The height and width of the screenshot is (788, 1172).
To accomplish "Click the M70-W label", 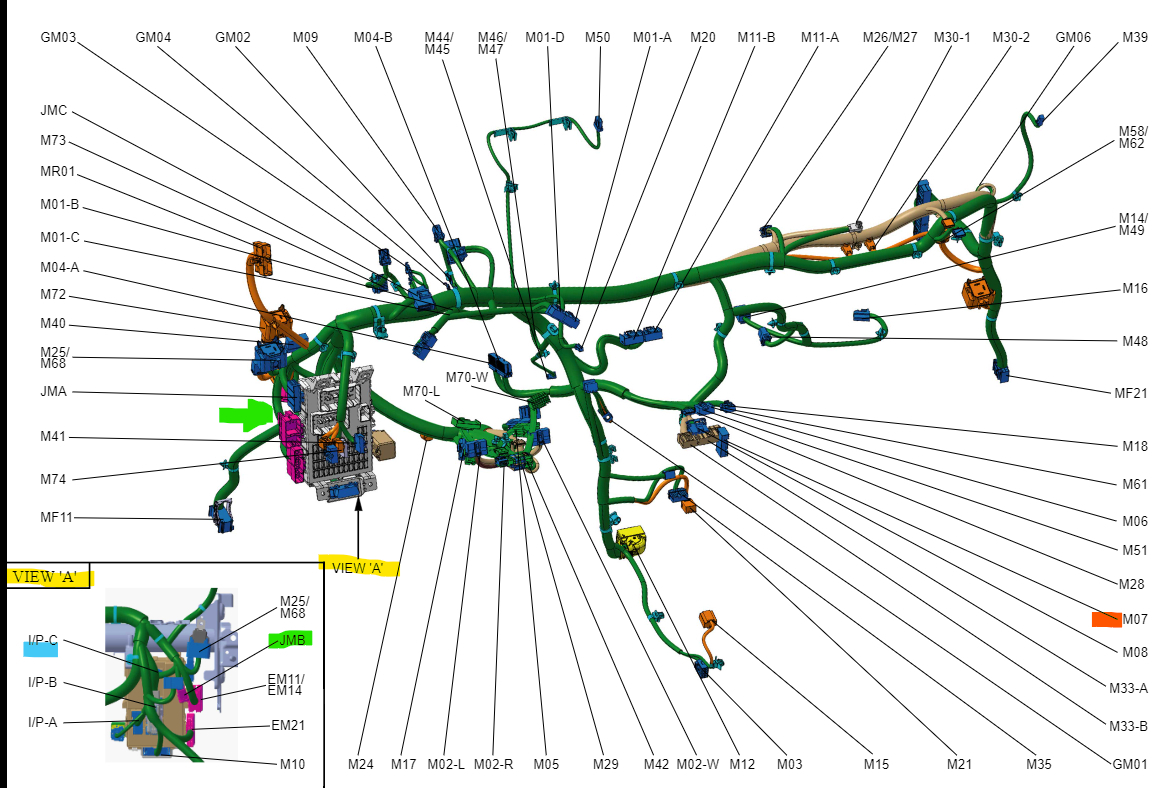I will pyautogui.click(x=467, y=378).
